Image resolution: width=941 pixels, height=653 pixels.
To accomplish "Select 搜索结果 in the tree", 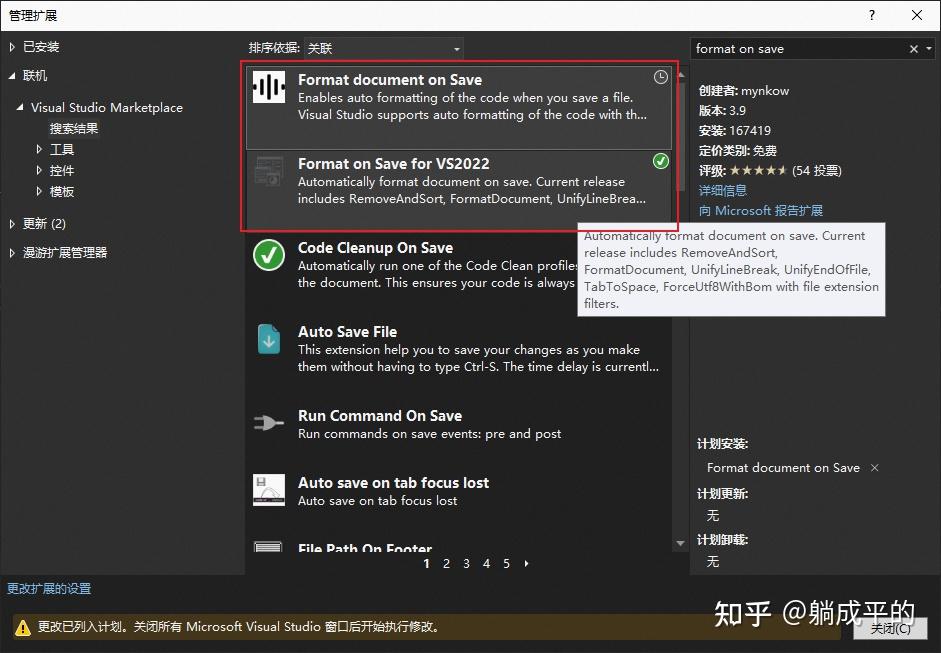I will pyautogui.click(x=74, y=128).
